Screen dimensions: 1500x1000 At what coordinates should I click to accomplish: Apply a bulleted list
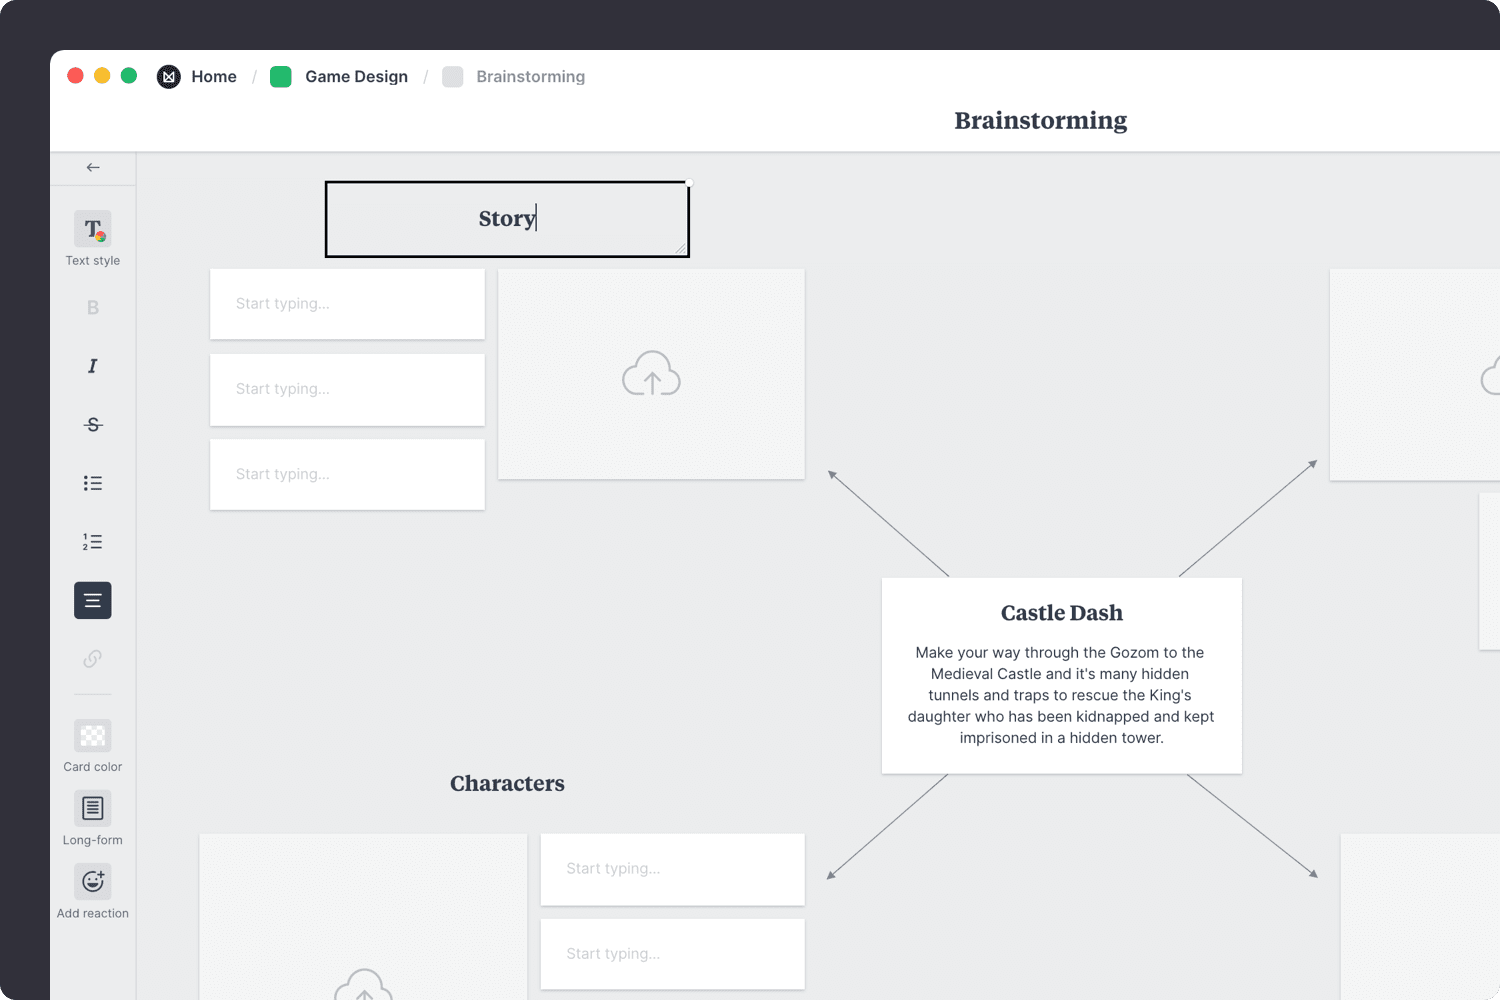click(92, 483)
